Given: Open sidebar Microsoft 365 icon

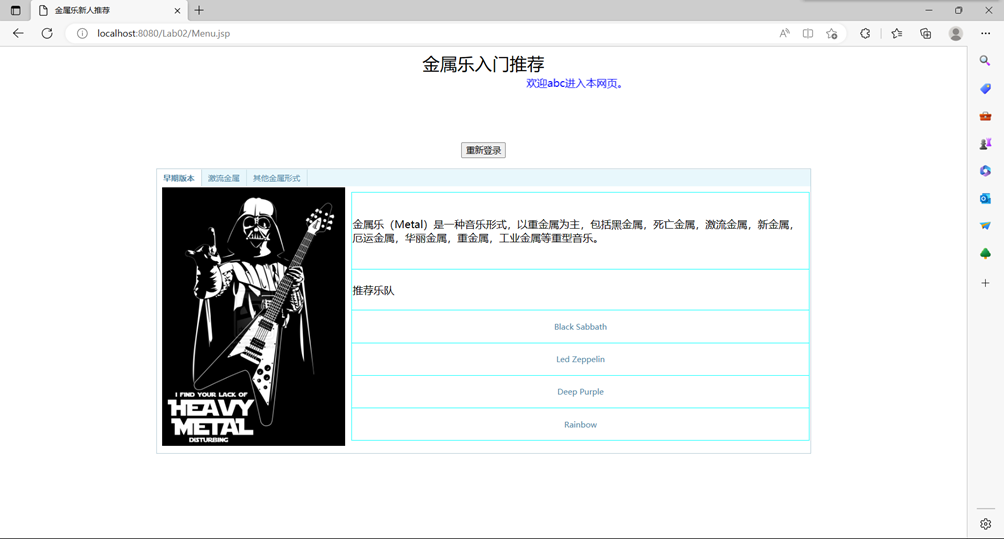Looking at the screenshot, I should [985, 171].
